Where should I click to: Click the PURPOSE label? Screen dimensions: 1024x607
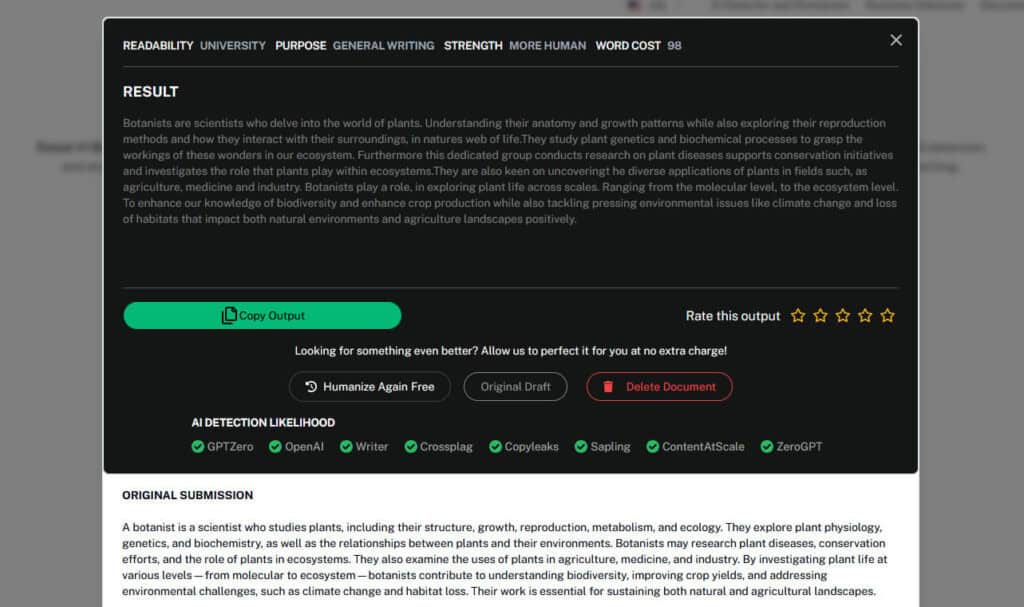pos(300,46)
